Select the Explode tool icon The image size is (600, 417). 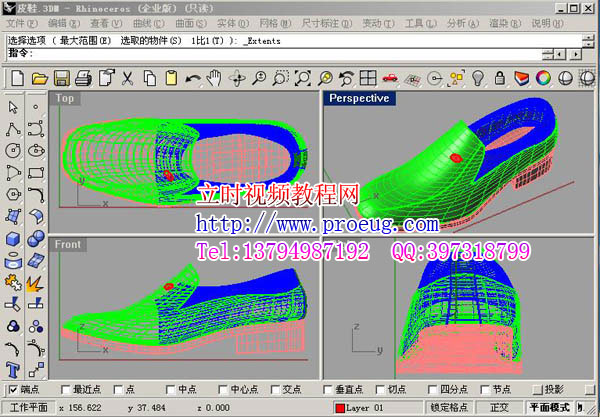[x=35, y=283]
